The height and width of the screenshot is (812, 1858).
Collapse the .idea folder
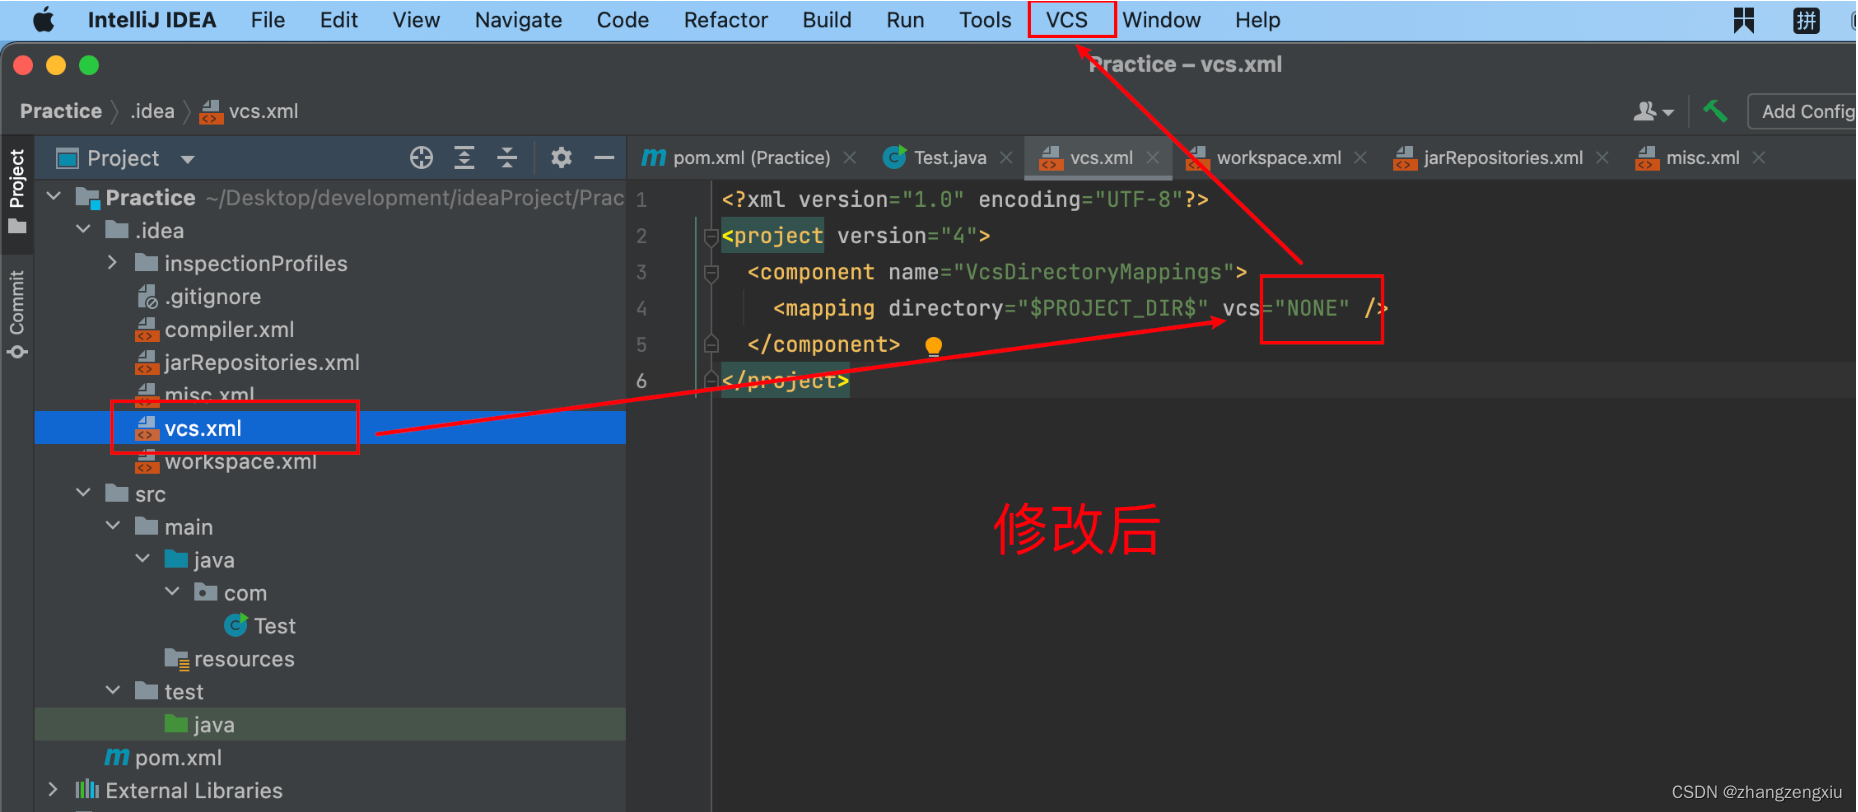[84, 230]
